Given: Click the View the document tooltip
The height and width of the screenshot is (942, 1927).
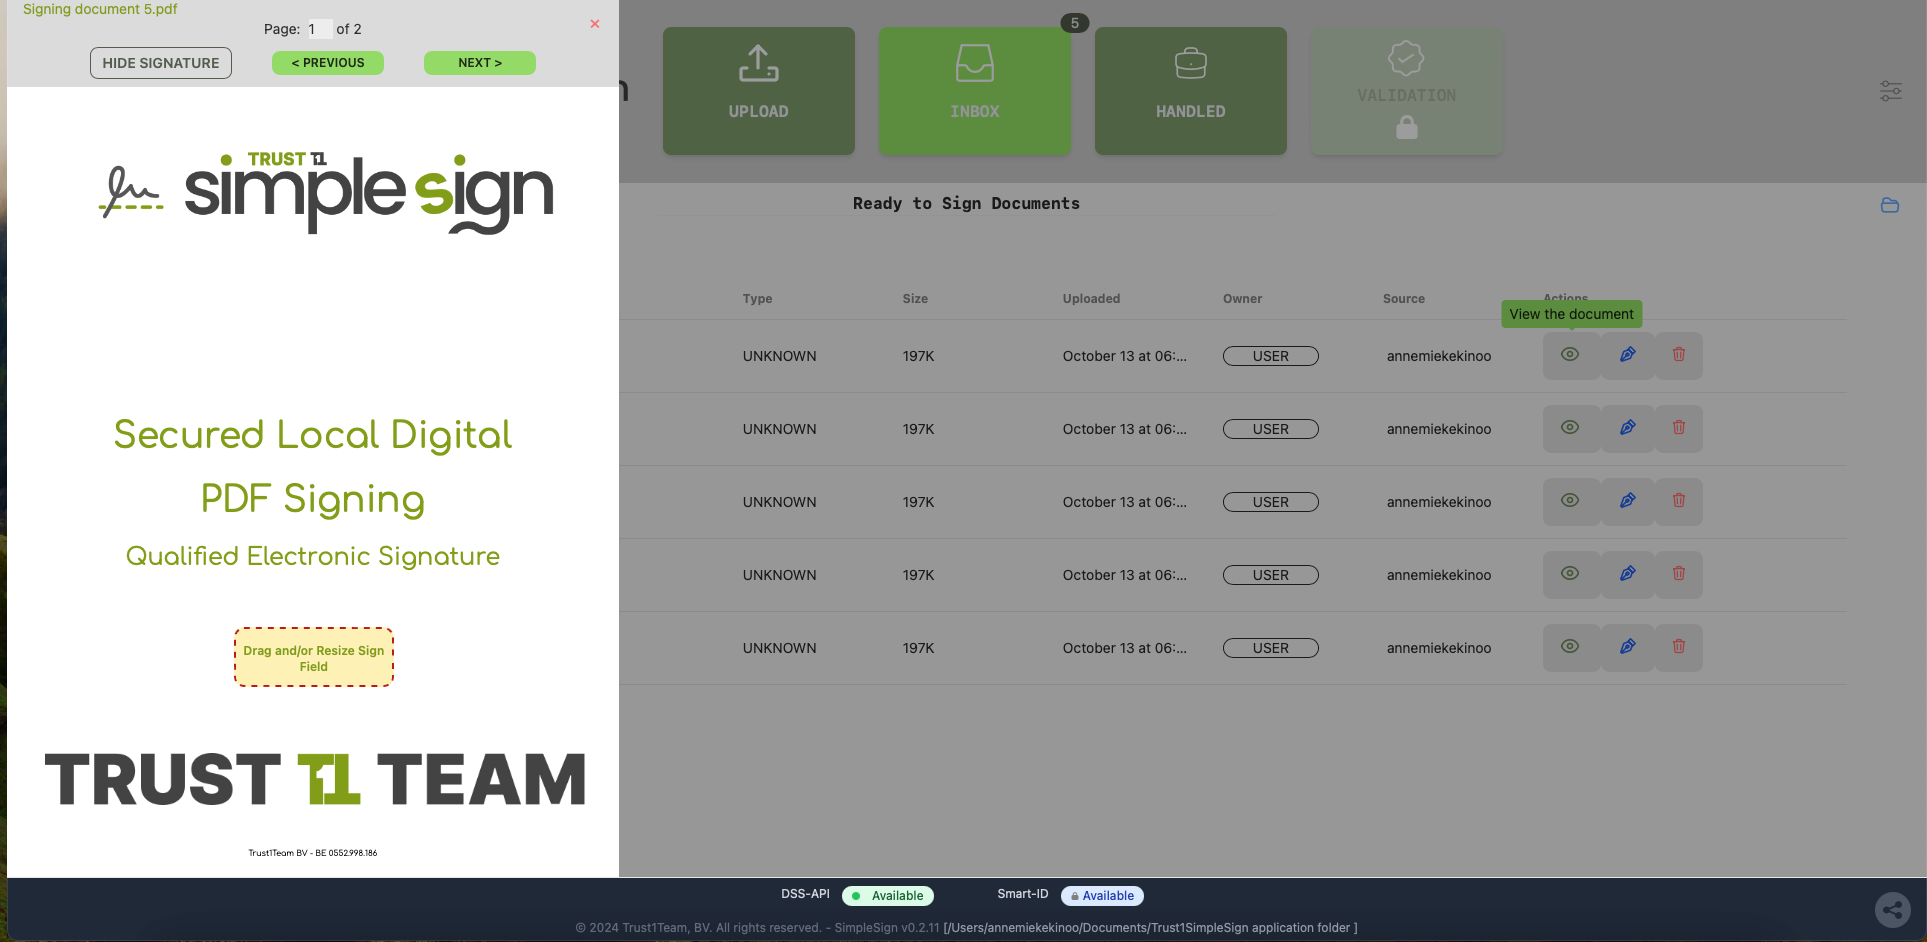Looking at the screenshot, I should [1571, 314].
